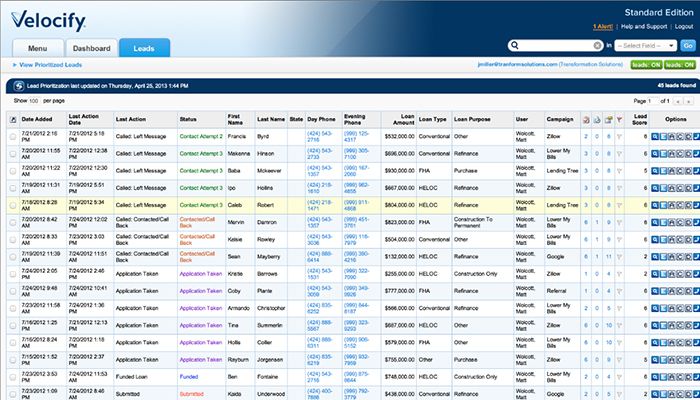Click the funnel icon column header
Screen dimensions: 700x400
619,120
